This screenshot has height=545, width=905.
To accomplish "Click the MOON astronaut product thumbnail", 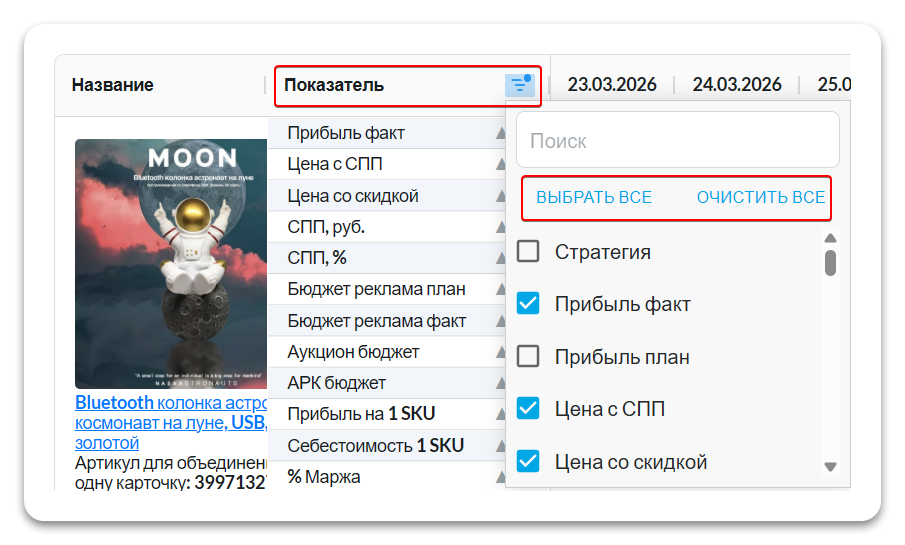I will pyautogui.click(x=171, y=264).
